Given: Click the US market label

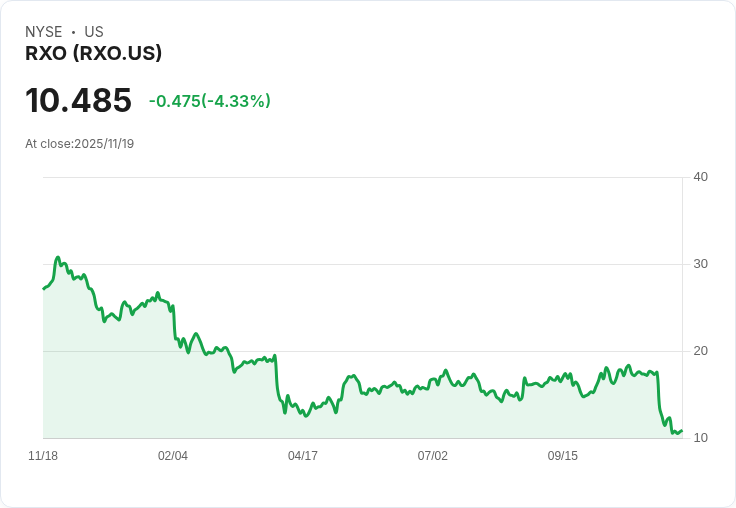Looking at the screenshot, I should click(x=94, y=32).
